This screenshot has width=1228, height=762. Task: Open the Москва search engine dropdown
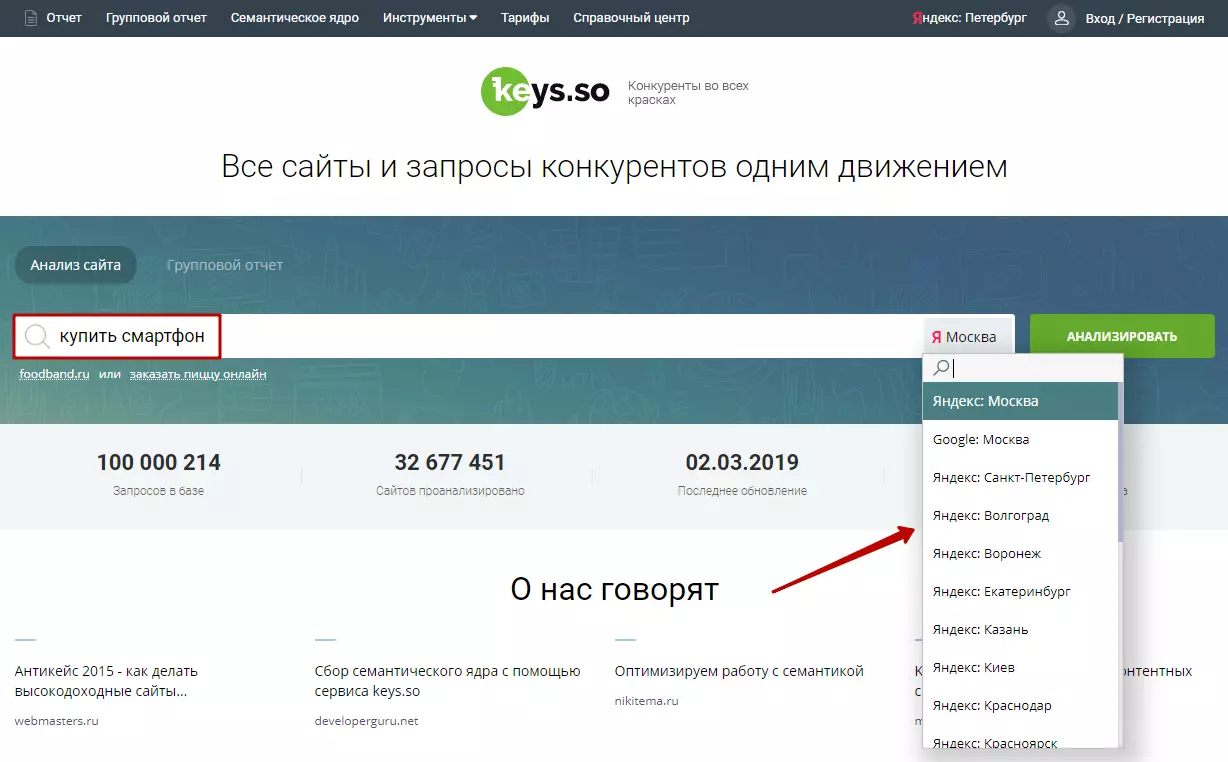(x=967, y=337)
